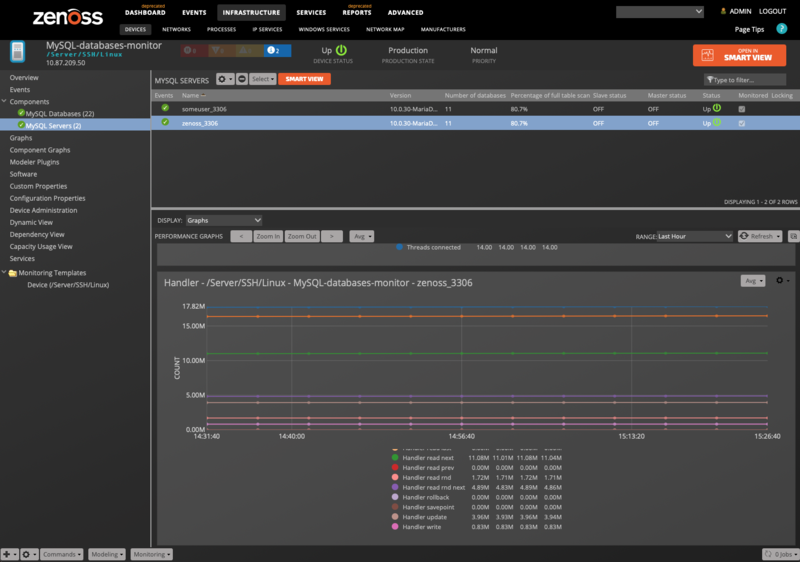800x562 pixels.
Task: Click the delete minus icon in MySQL Servers toolbar
Action: coord(242,79)
